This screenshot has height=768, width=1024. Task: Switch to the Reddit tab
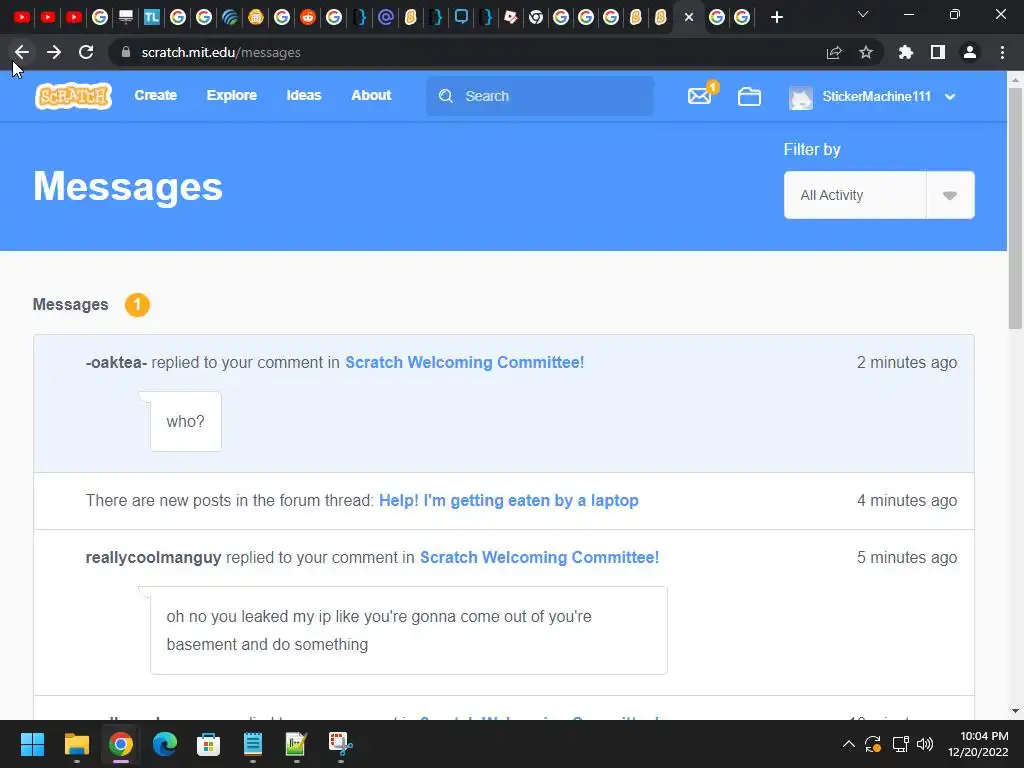(308, 18)
